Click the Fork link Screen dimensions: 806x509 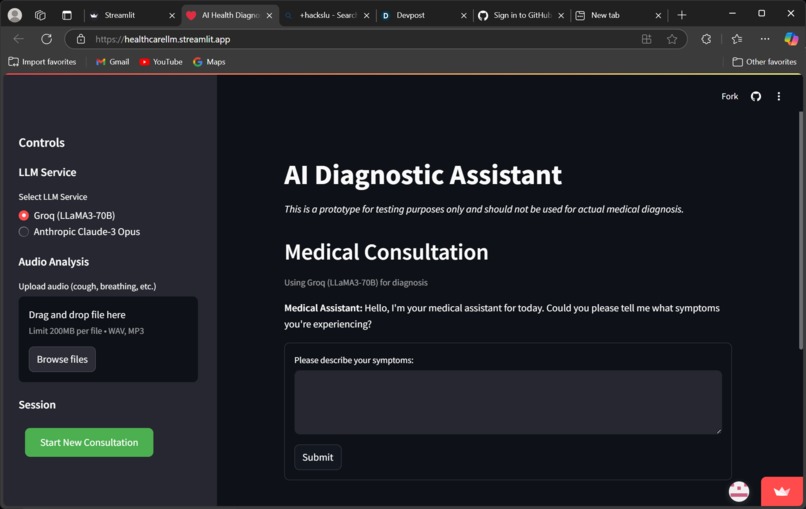point(729,96)
